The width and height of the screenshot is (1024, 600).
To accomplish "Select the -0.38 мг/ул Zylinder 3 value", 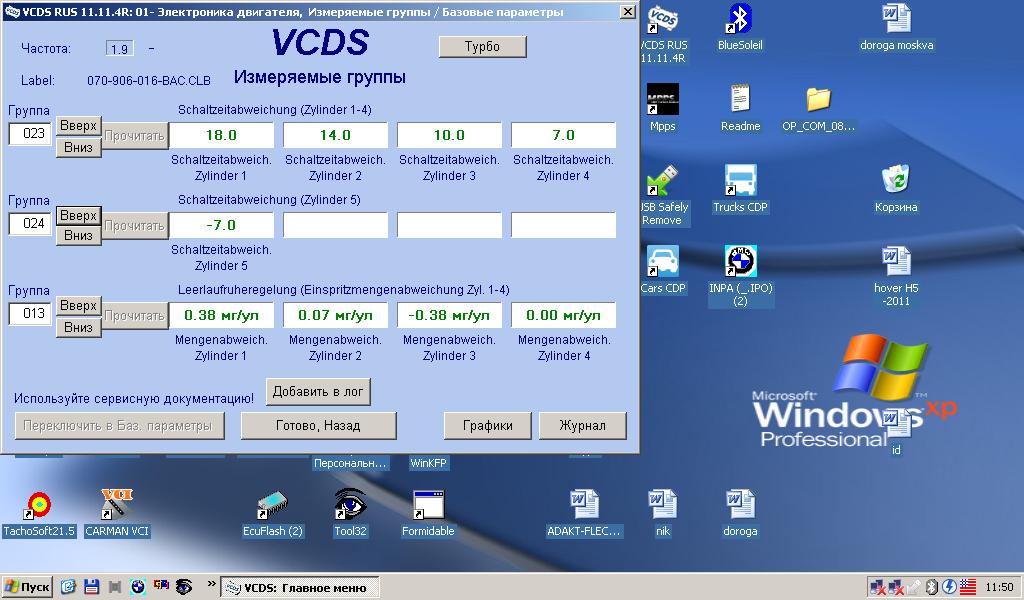I will click(x=449, y=315).
